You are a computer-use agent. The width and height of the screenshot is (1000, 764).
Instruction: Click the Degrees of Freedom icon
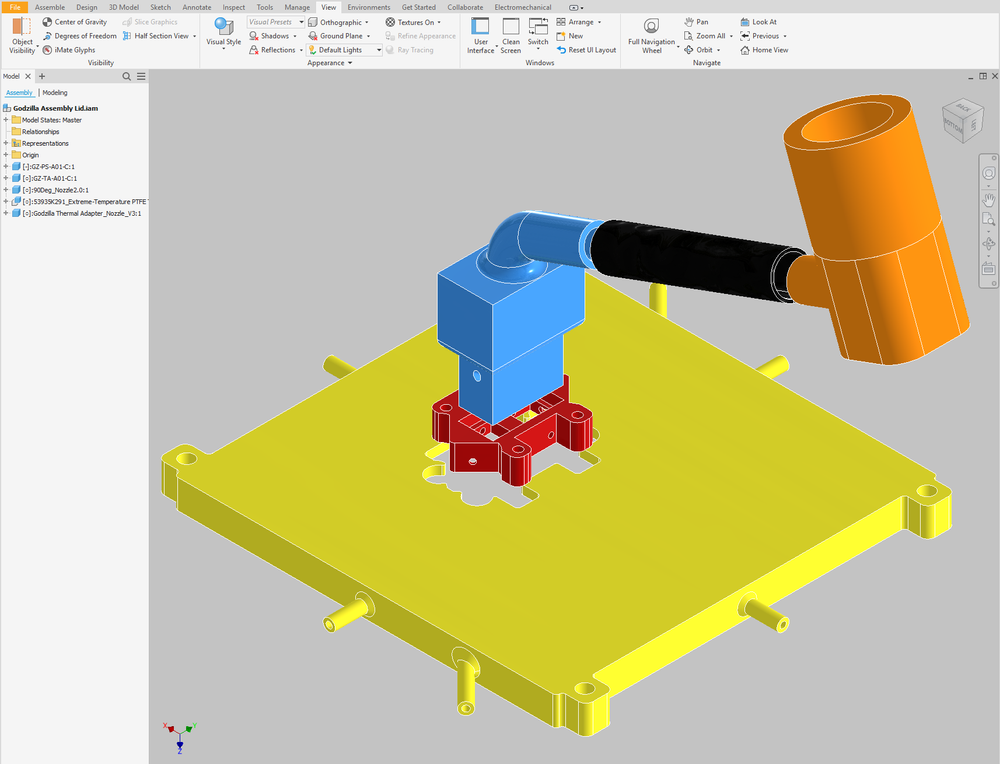47,36
